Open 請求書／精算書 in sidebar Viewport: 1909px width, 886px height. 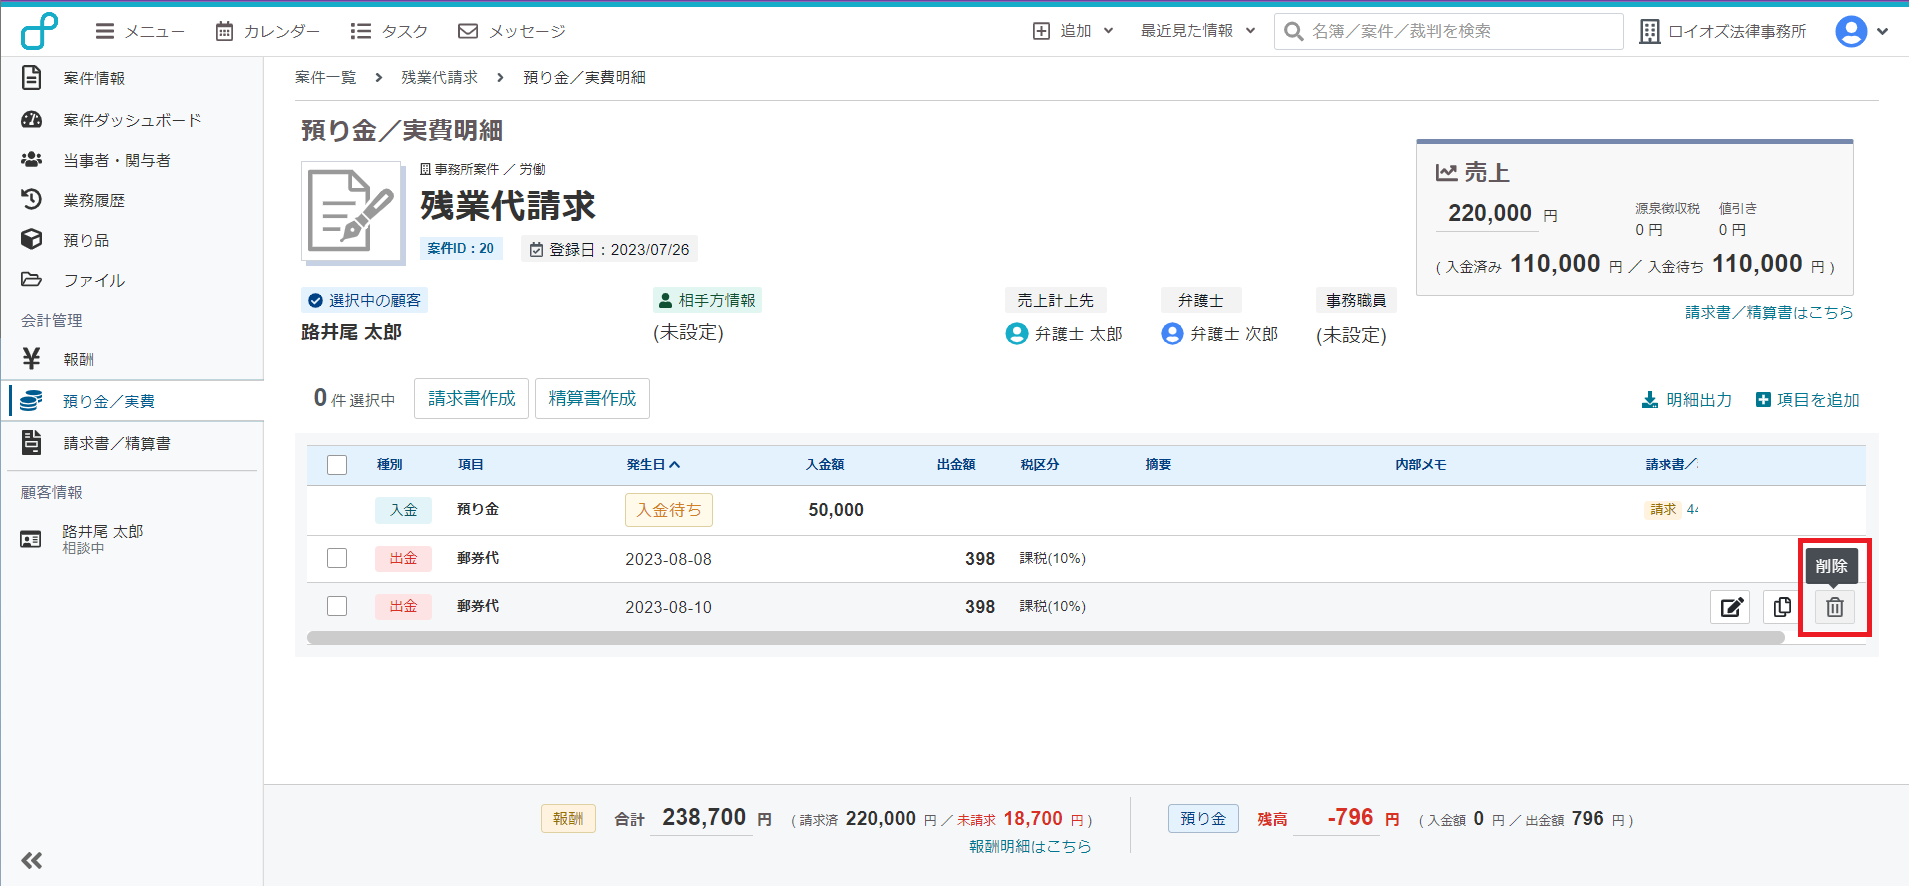click(x=116, y=443)
